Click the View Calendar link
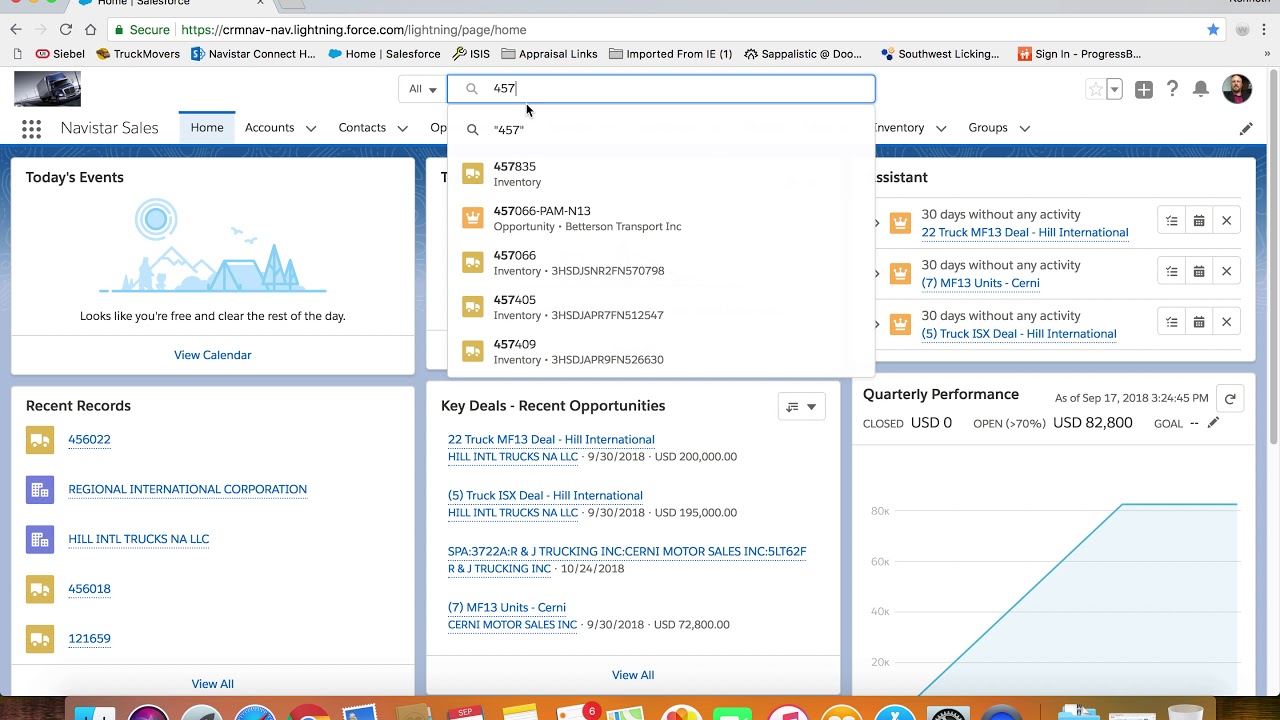Viewport: 1280px width, 720px height. point(212,355)
